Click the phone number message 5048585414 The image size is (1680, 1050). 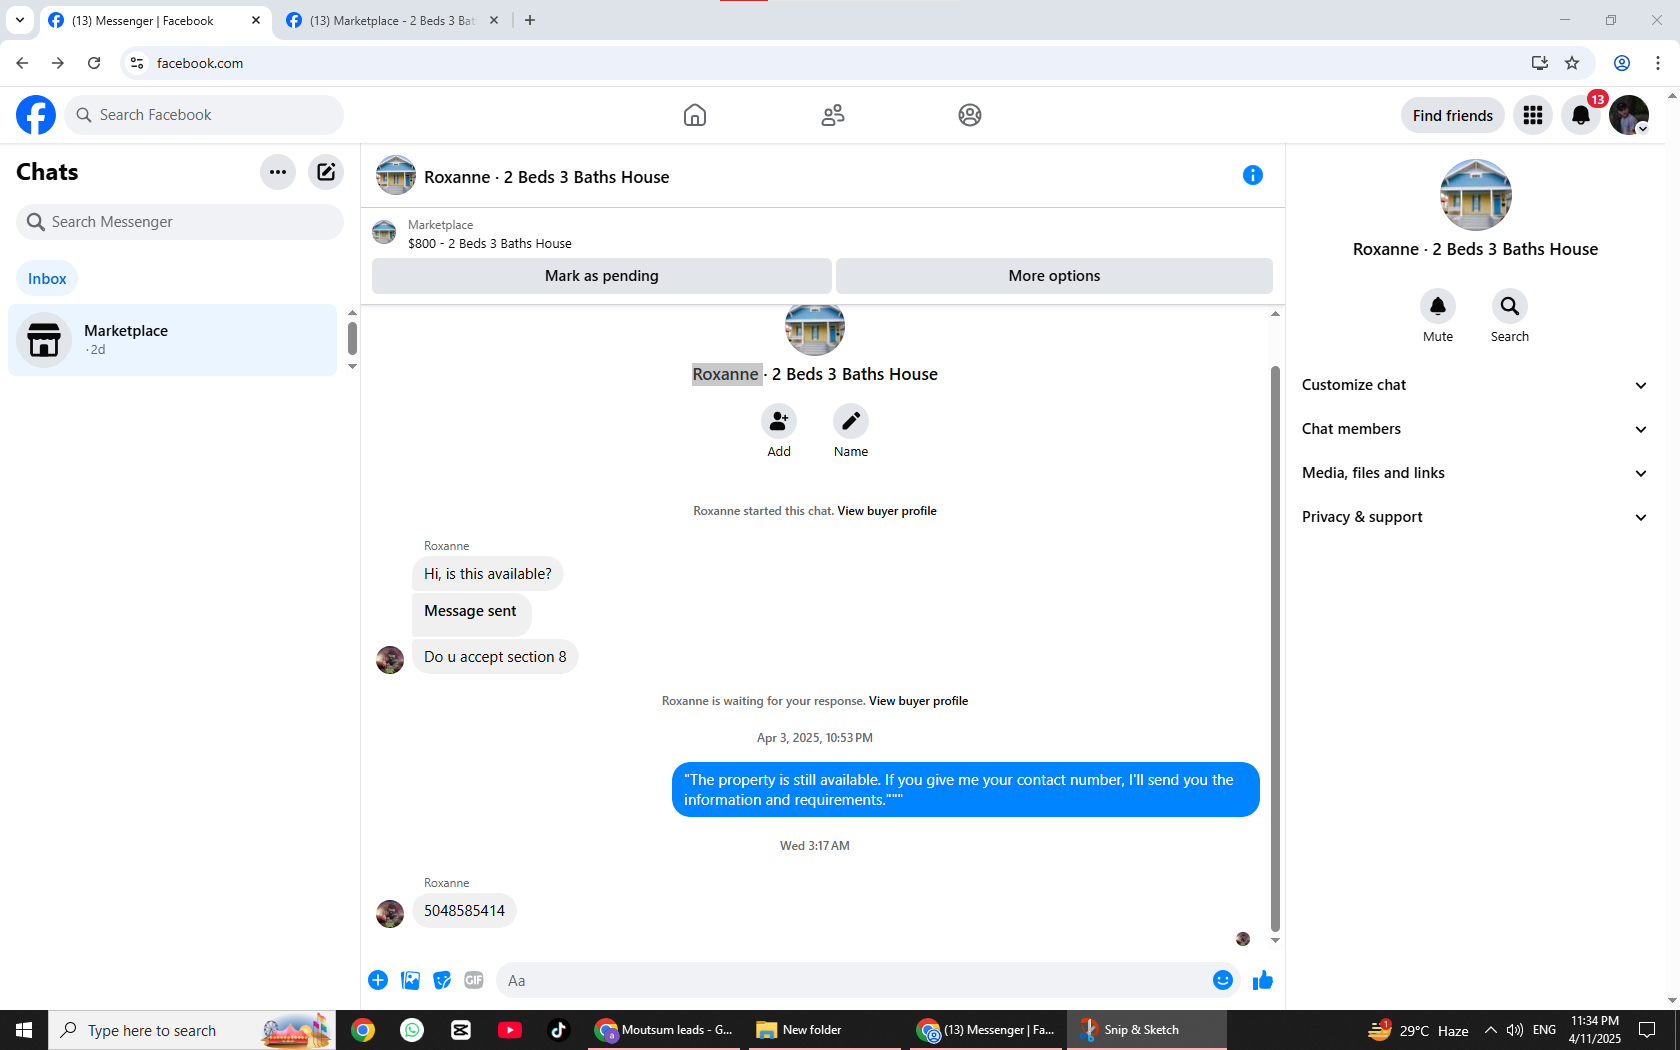(464, 911)
